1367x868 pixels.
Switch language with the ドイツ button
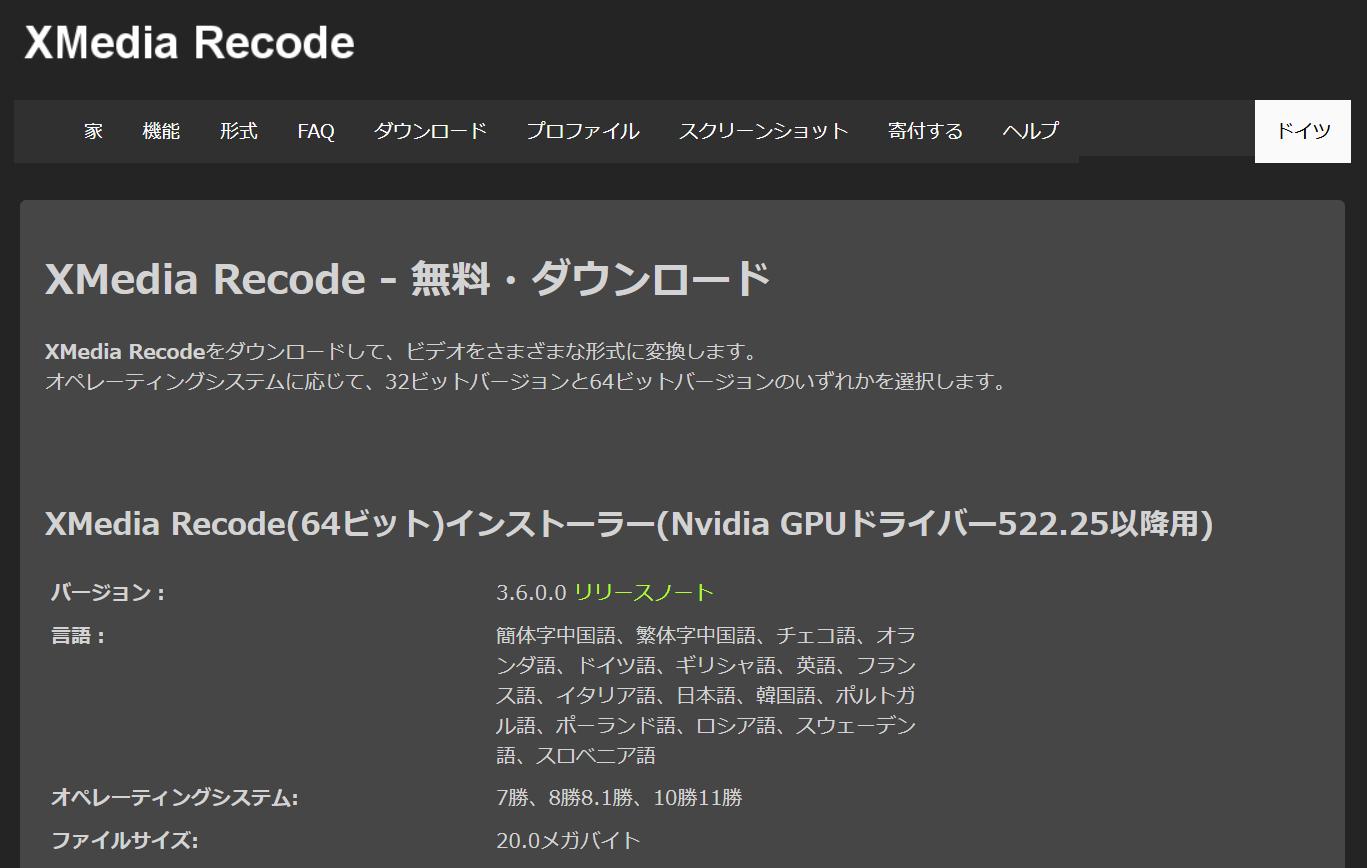coord(1303,131)
